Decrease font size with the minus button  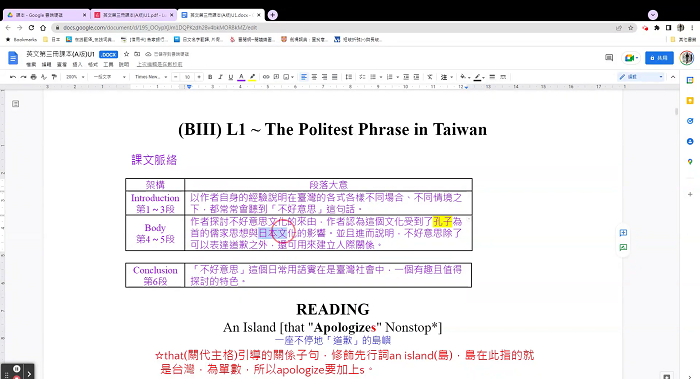(176, 77)
